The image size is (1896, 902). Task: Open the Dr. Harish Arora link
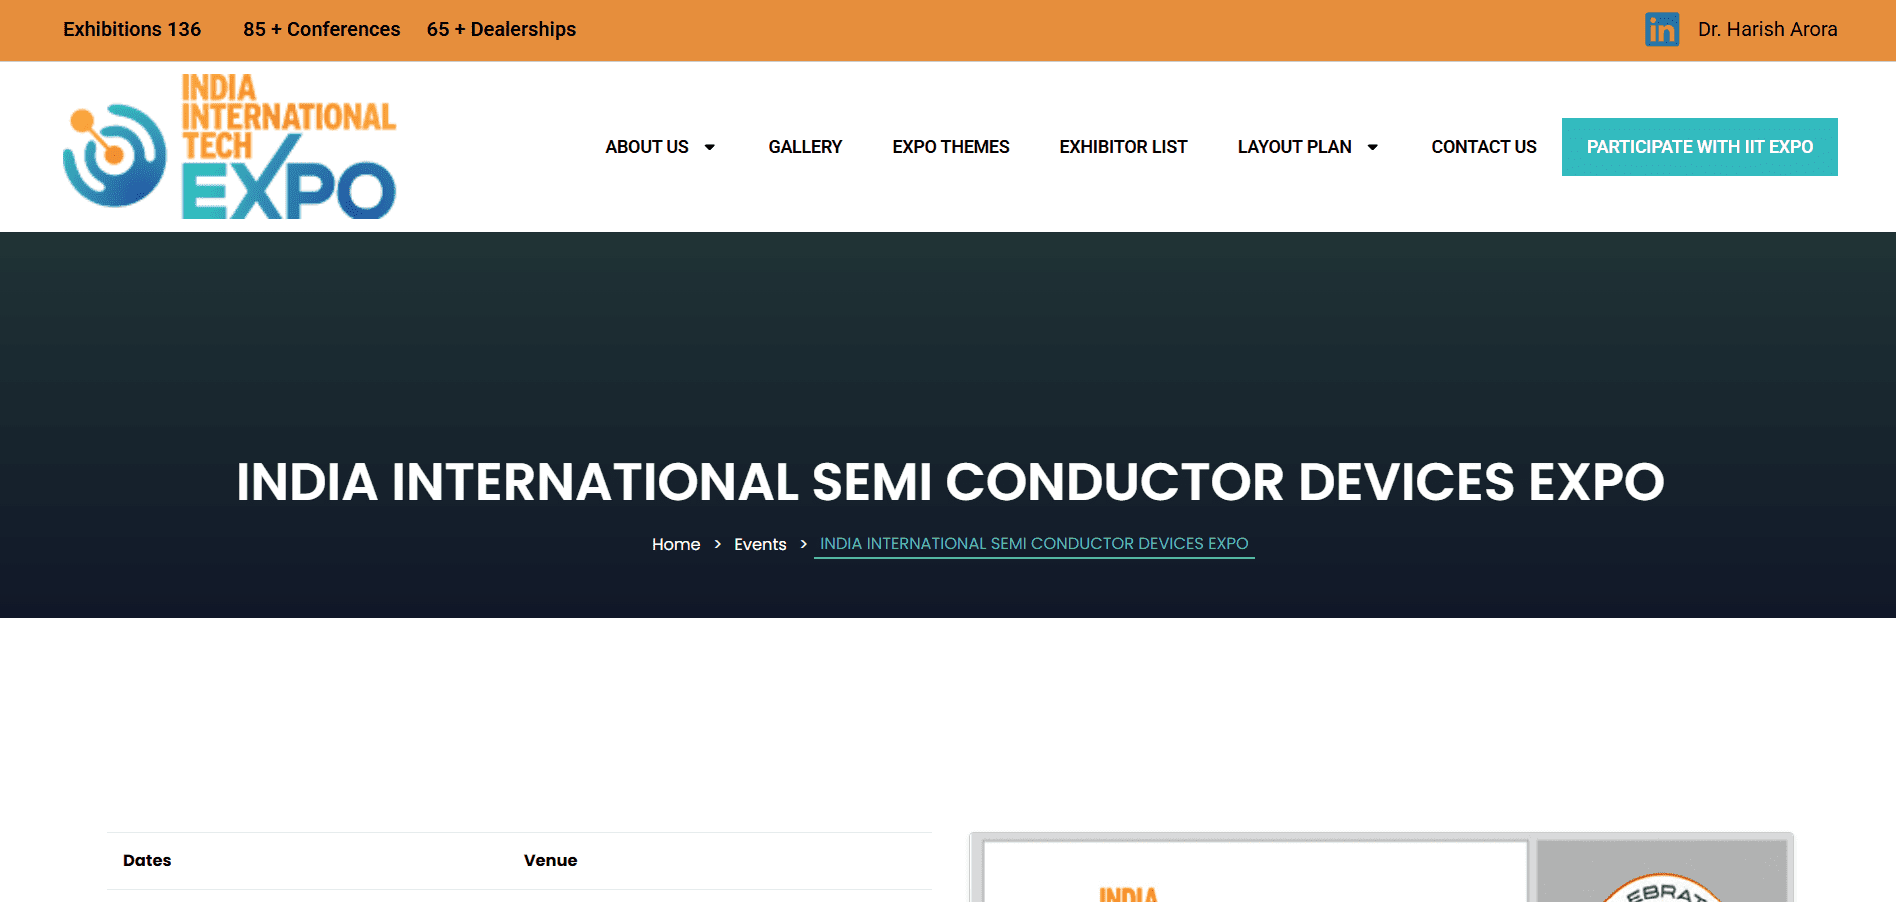[x=1767, y=29]
